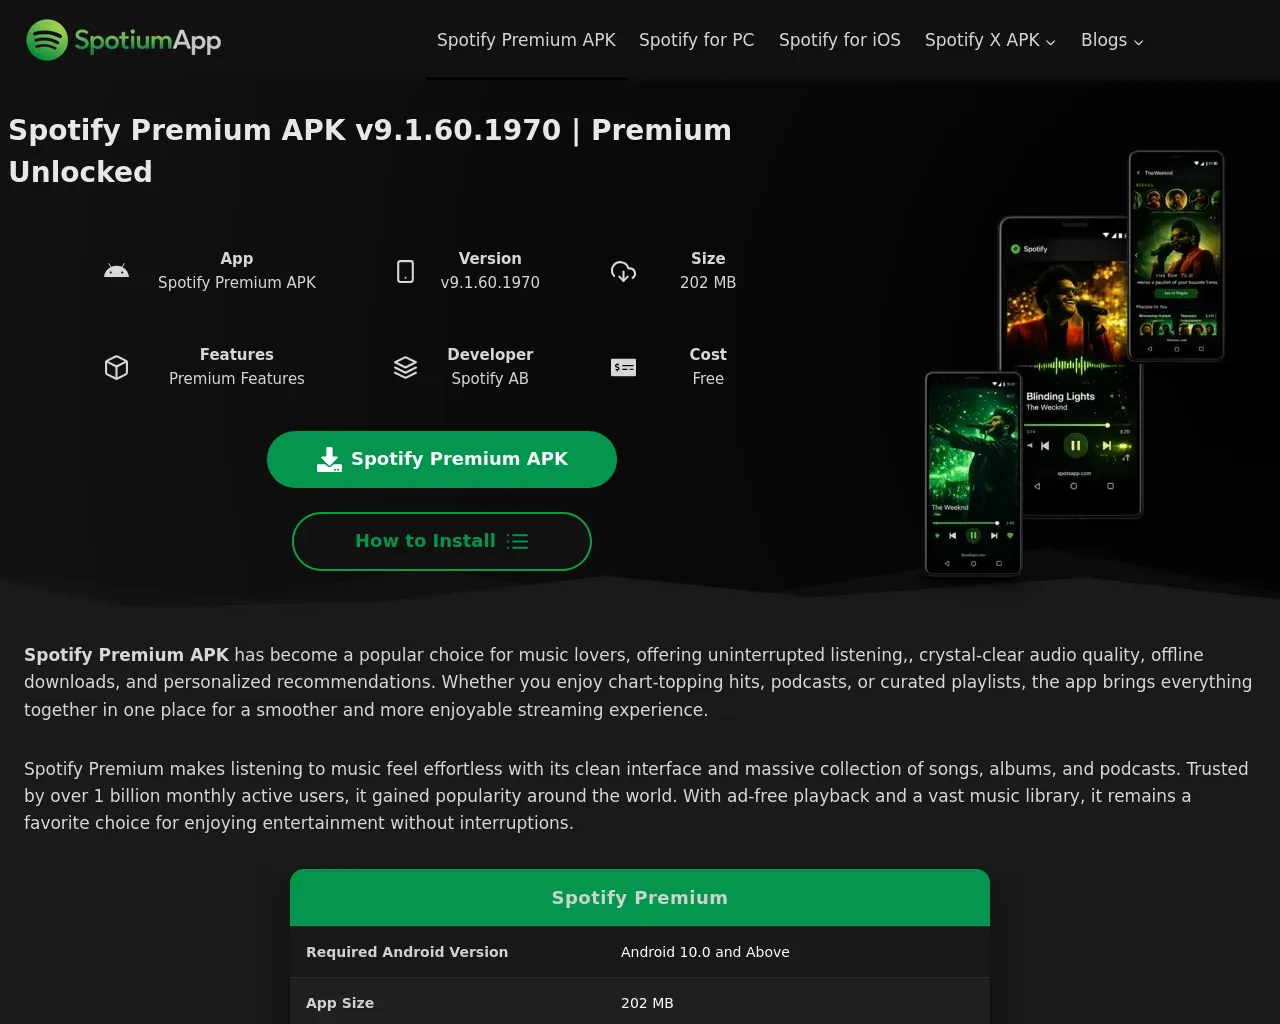Screen dimensions: 1280x1024
Task: Click the Spotify AB developer text
Action: pos(490,379)
